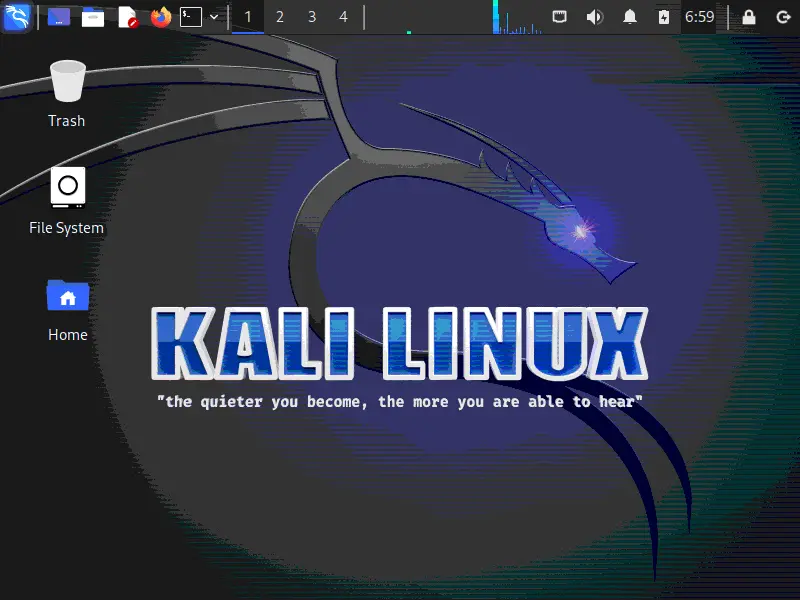This screenshot has height=600, width=800.
Task: Switch to workspace 3
Action: 312,17
